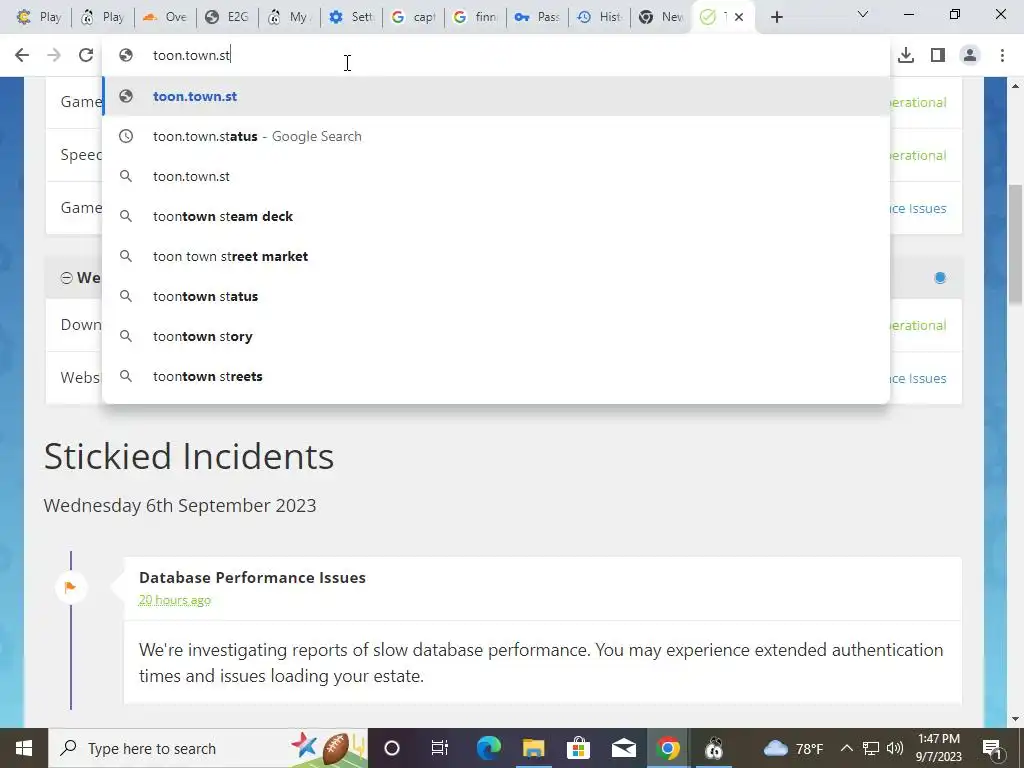
Task: Pick the plain toon.town.st search suggestion
Action: (x=496, y=176)
